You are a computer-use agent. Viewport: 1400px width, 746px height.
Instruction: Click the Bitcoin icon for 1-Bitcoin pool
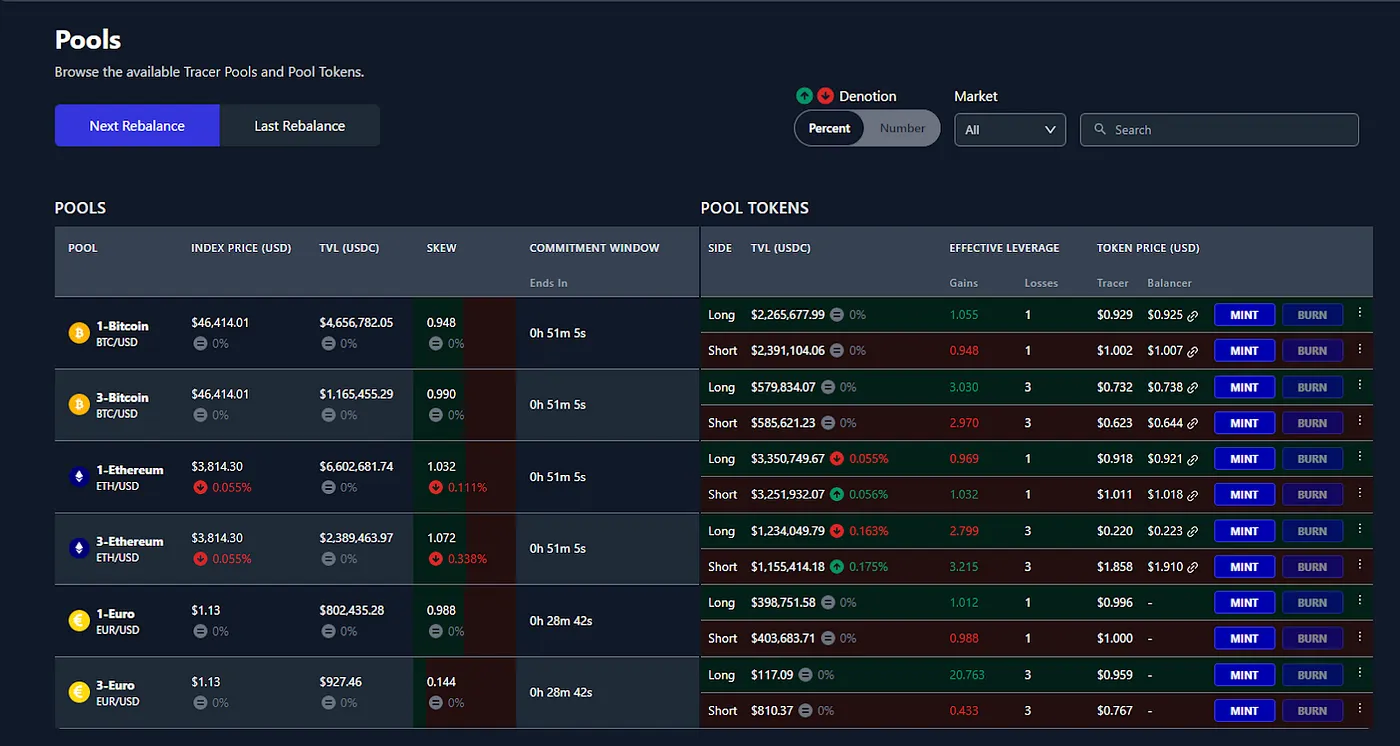[x=79, y=333]
